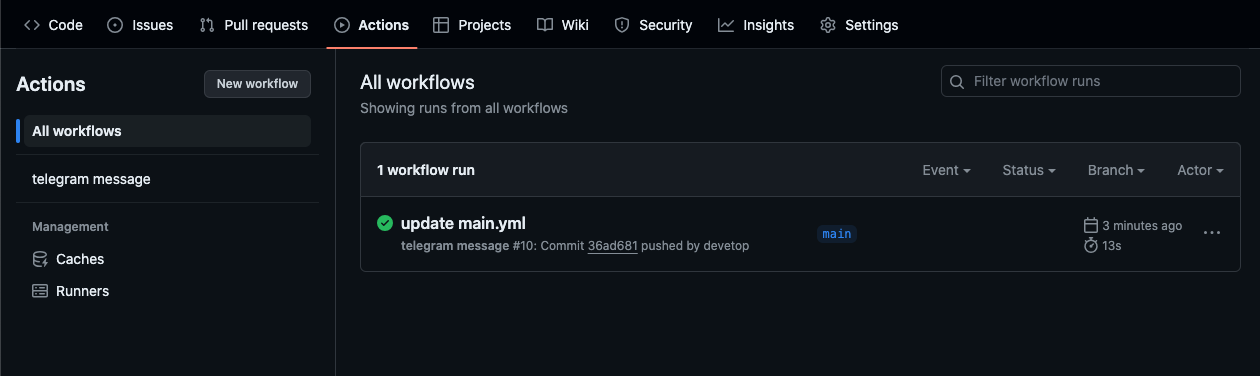Expand the Status filter dropdown
This screenshot has height=376, width=1260.
click(x=1029, y=170)
